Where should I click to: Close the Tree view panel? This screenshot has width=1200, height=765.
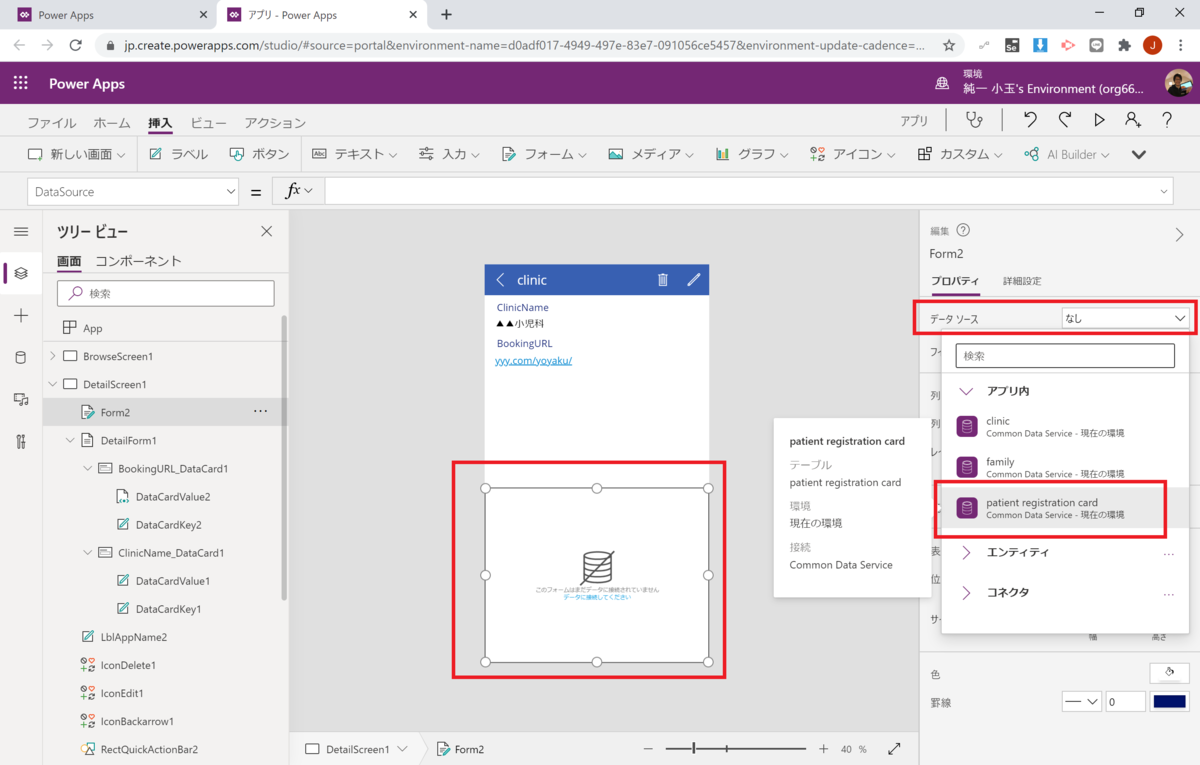(266, 231)
